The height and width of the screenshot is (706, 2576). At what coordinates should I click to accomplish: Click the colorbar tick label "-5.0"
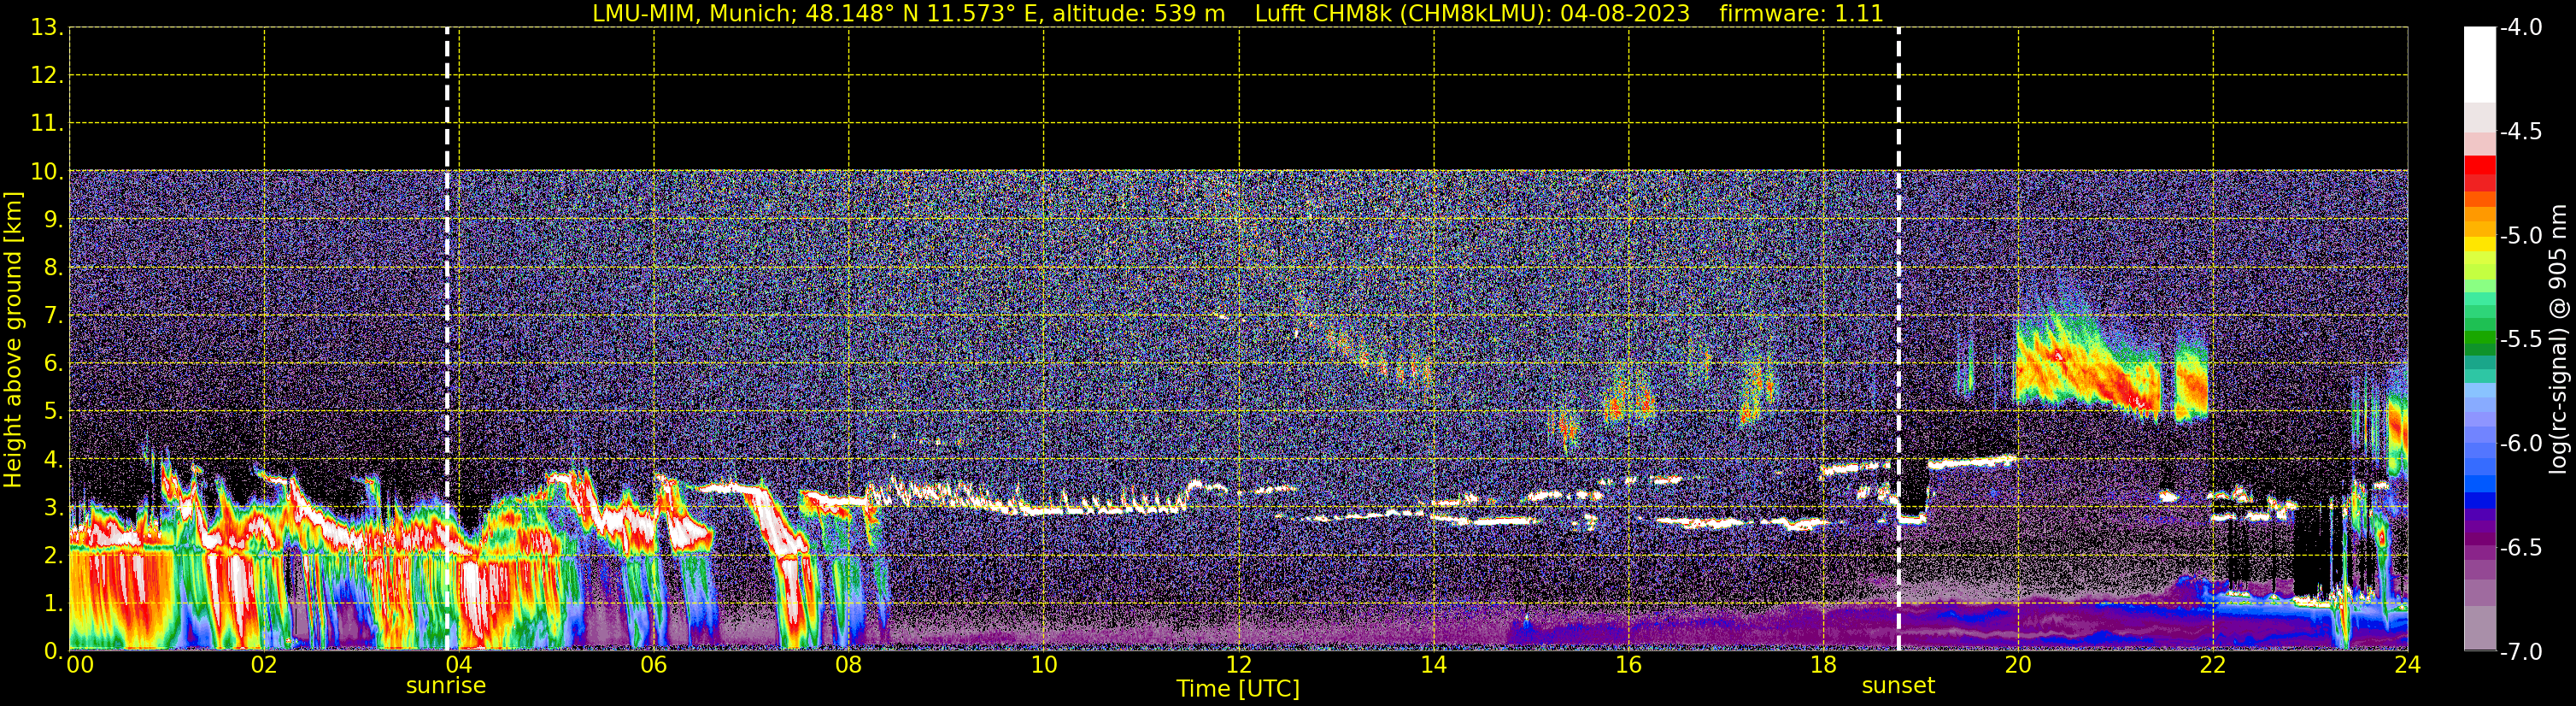point(2520,235)
